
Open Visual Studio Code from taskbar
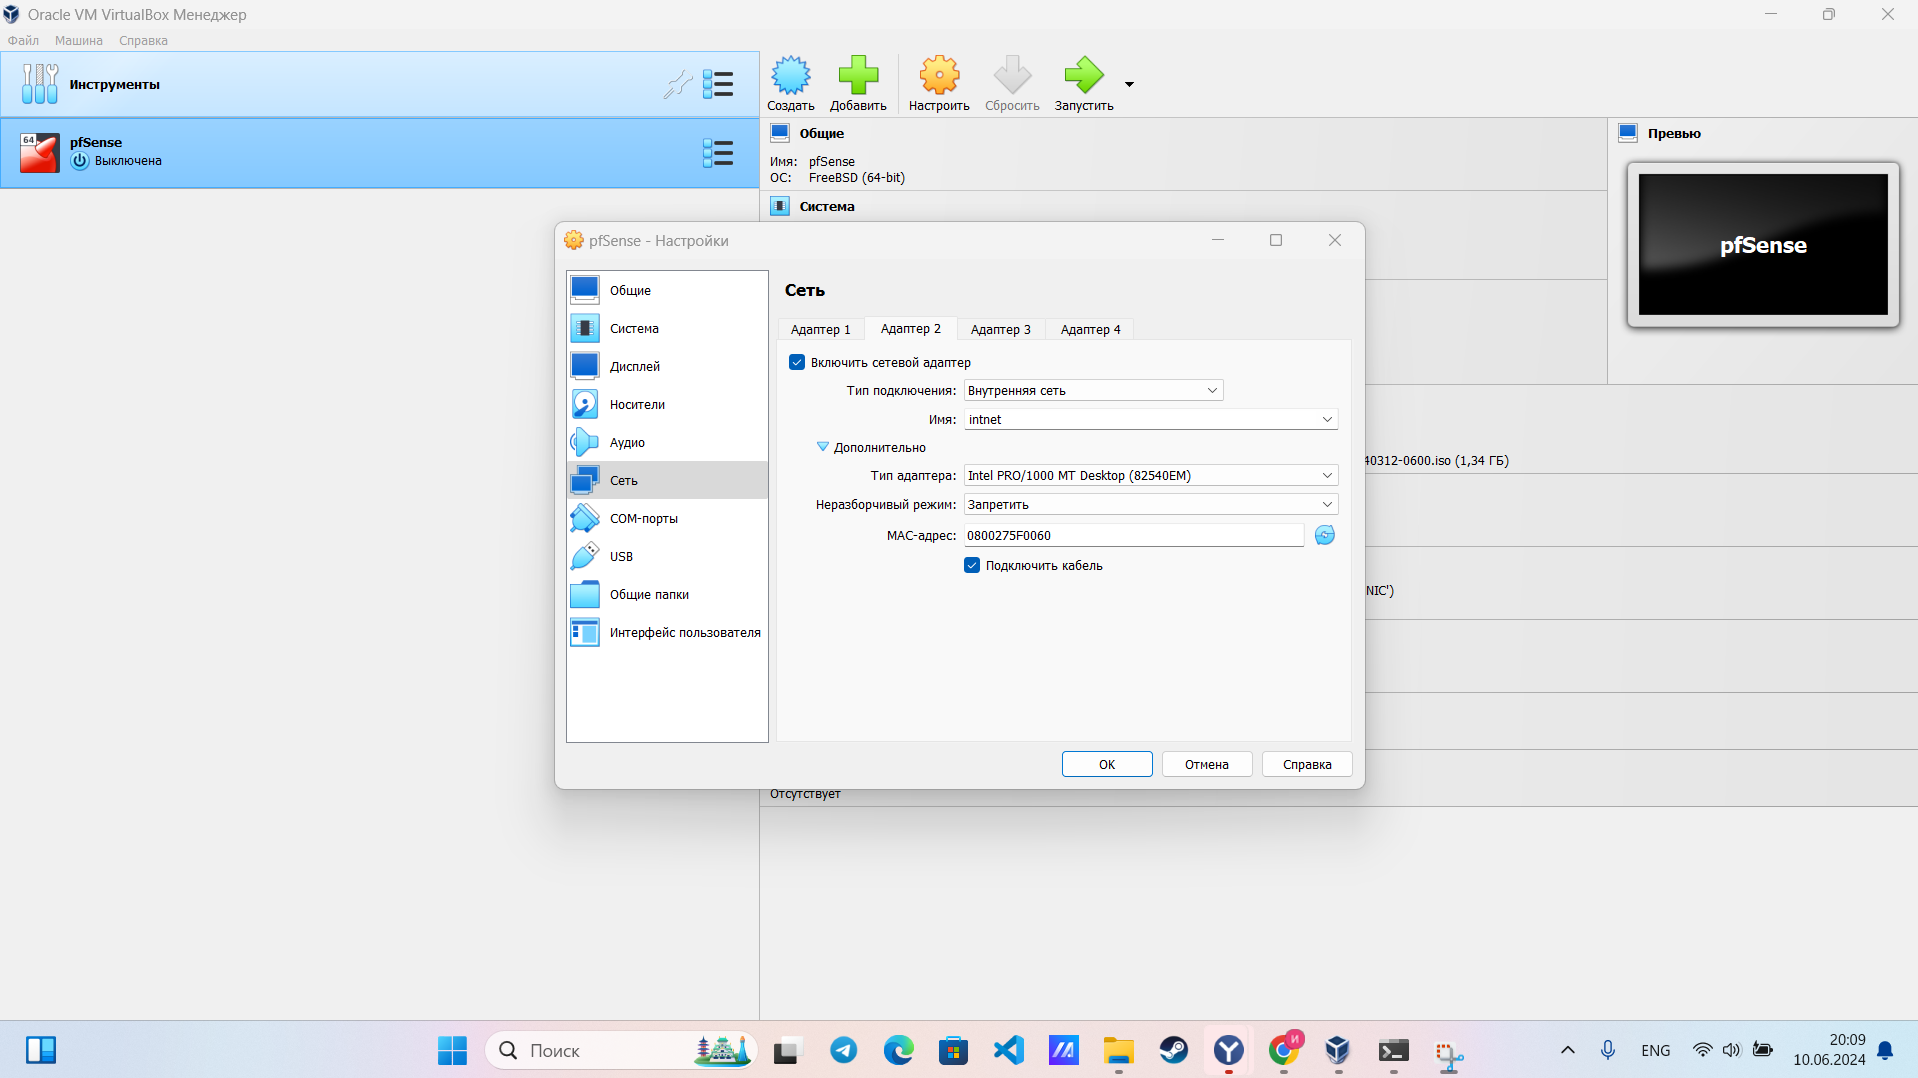point(1009,1050)
